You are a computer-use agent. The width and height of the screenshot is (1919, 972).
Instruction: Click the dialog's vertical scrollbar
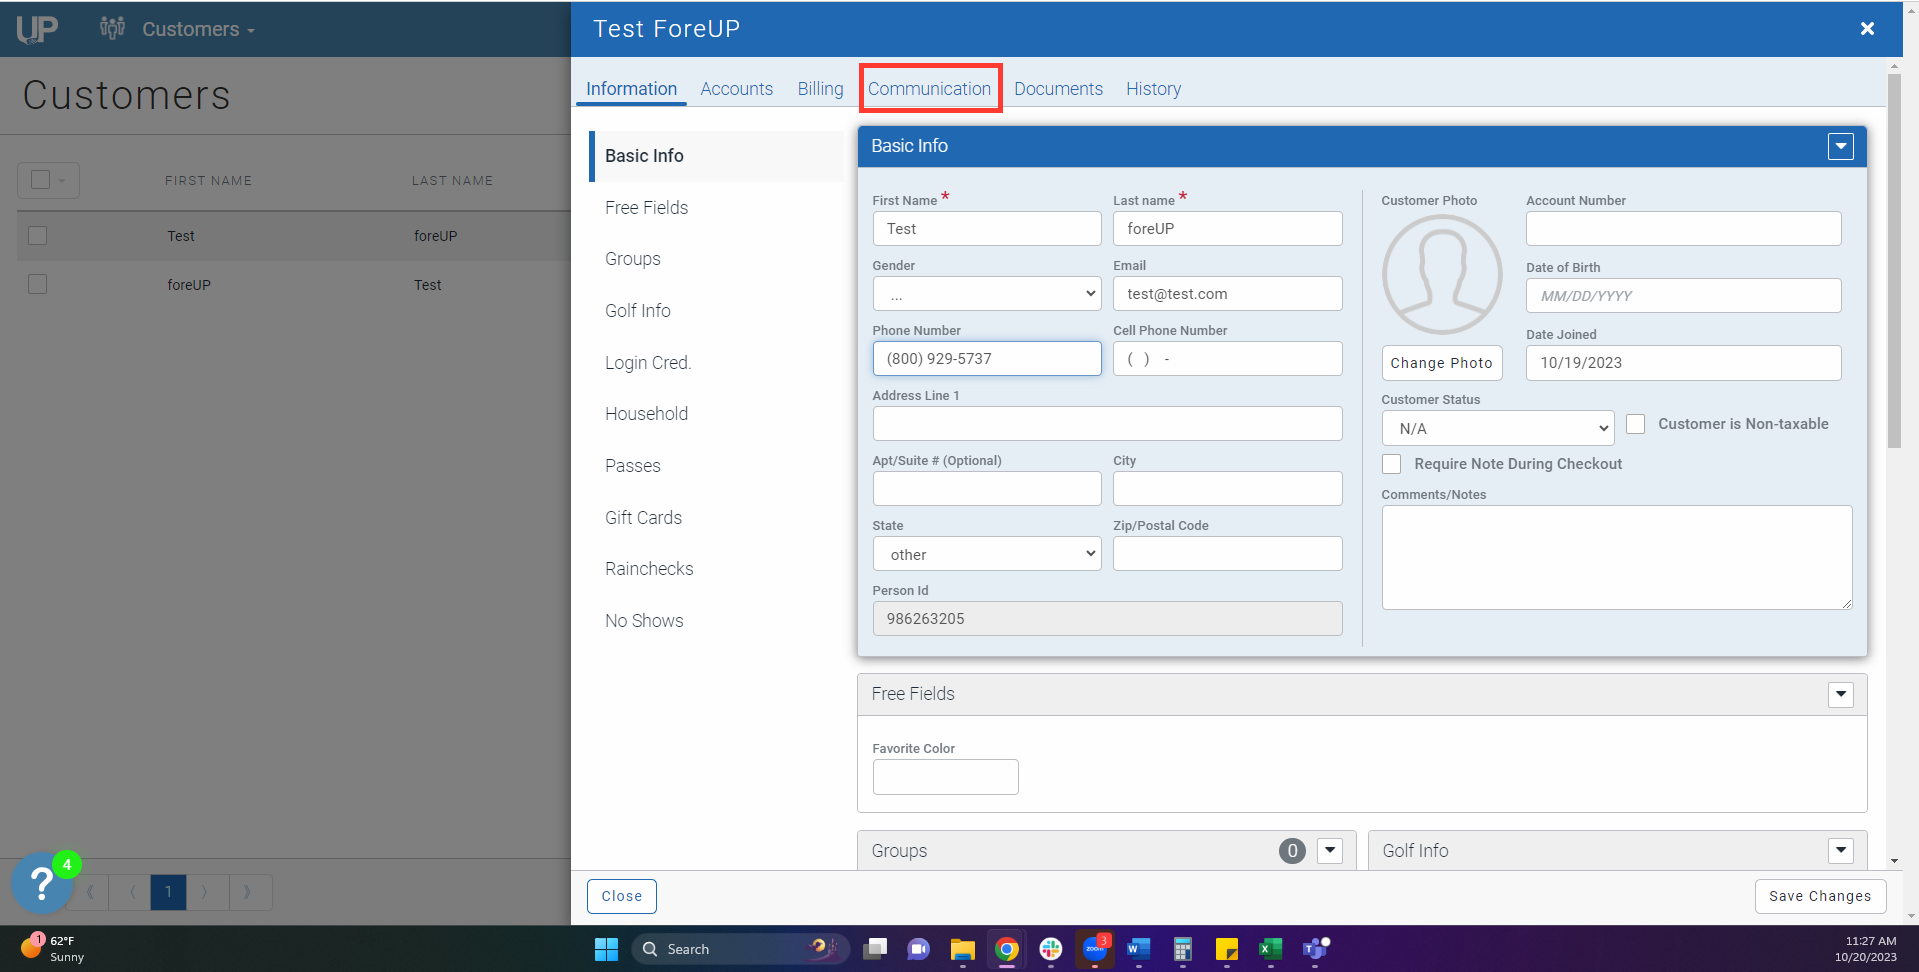(1894, 260)
